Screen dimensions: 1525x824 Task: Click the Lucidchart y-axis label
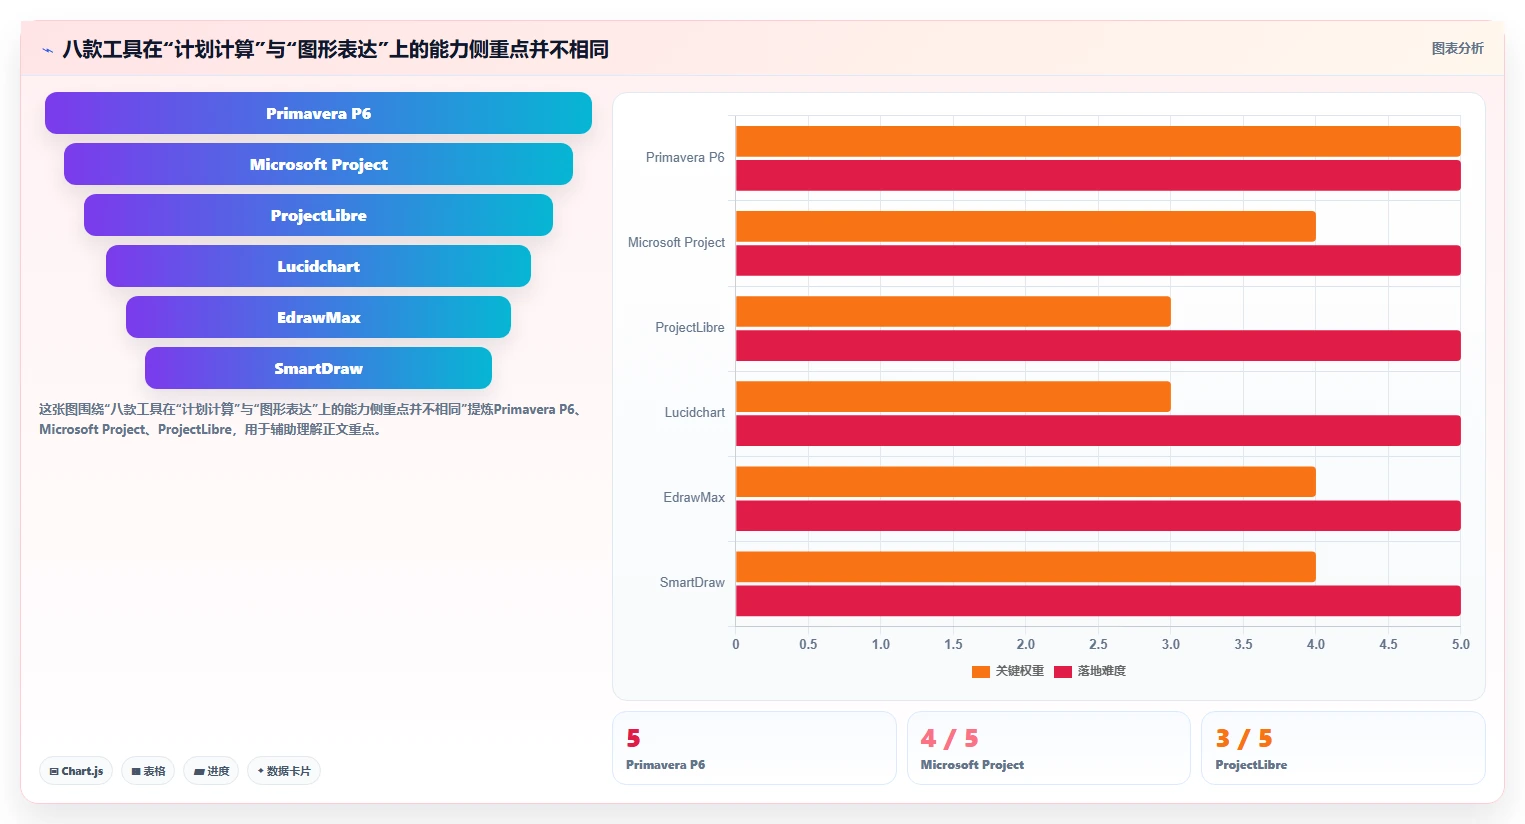(695, 412)
